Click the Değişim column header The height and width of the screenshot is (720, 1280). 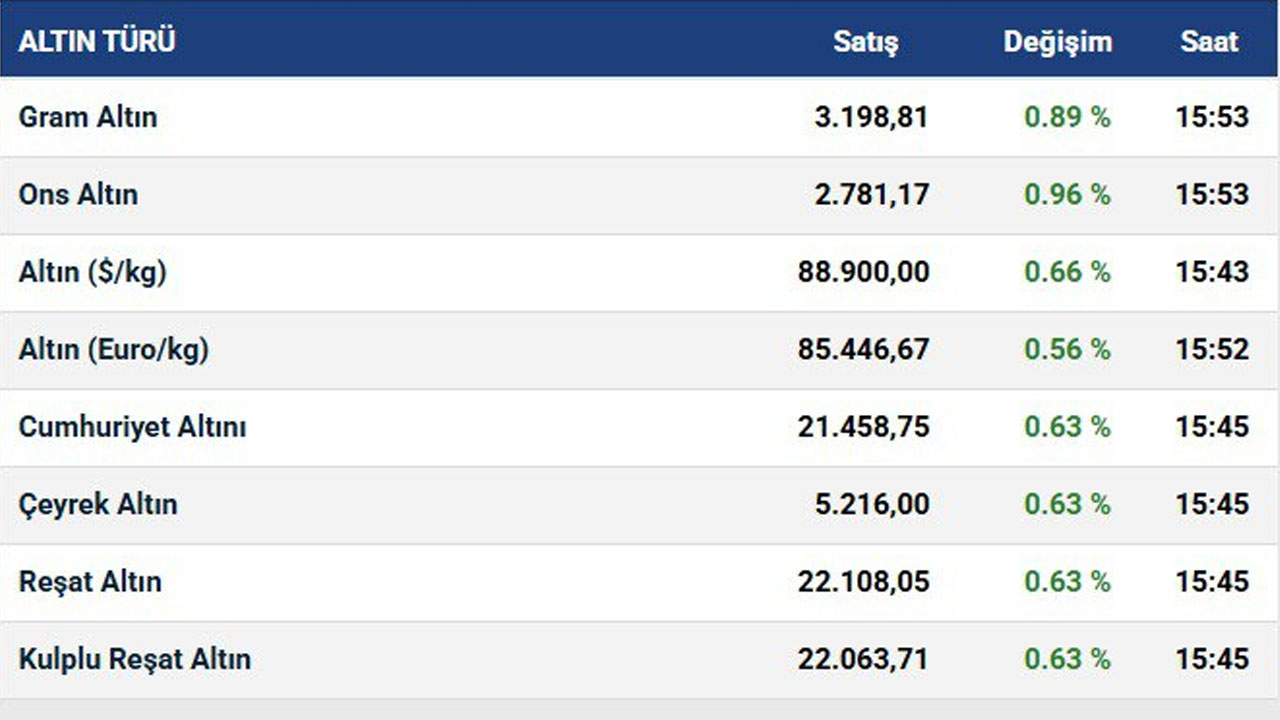pyautogui.click(x=1057, y=42)
